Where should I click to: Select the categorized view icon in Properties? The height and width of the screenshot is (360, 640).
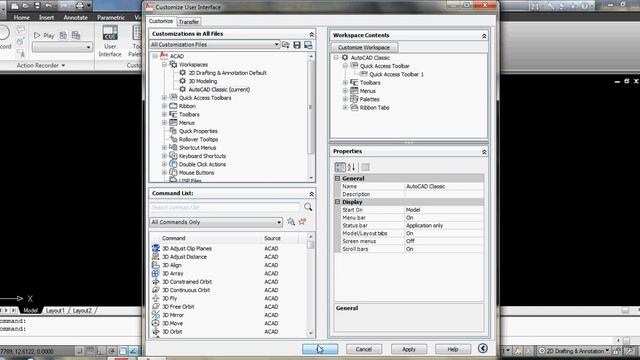pyautogui.click(x=340, y=167)
